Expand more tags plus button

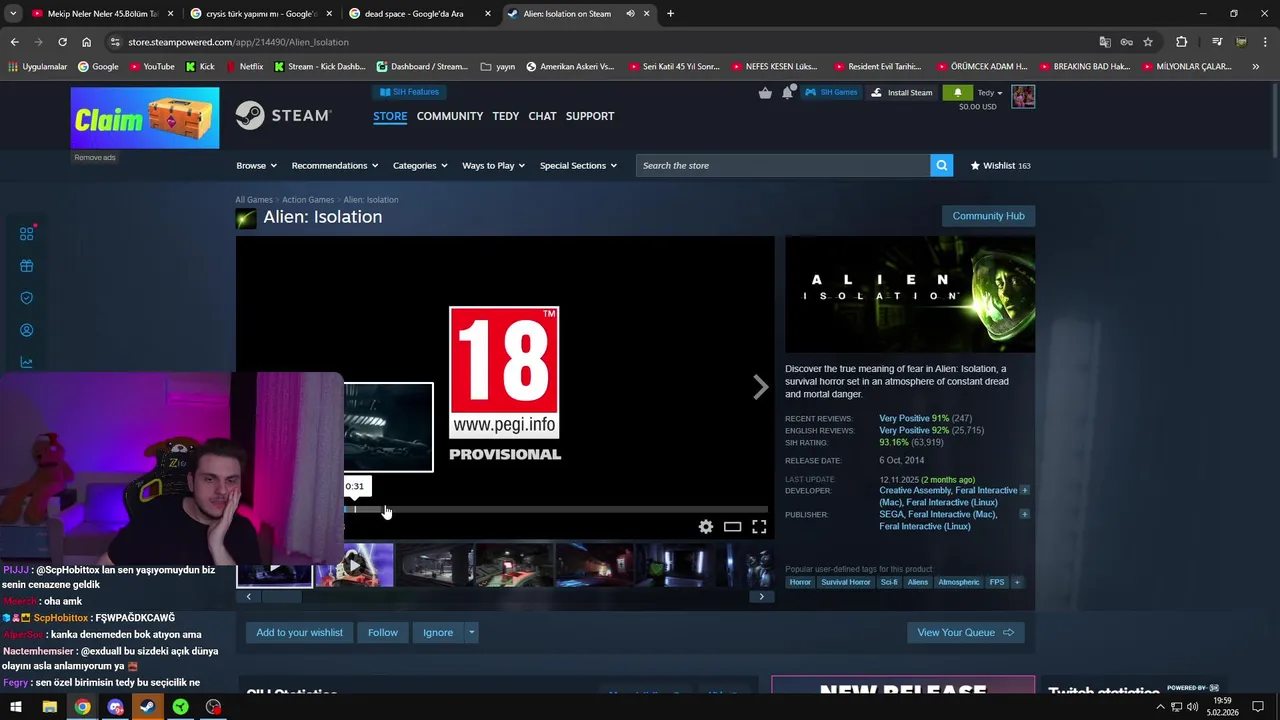[1017, 582]
